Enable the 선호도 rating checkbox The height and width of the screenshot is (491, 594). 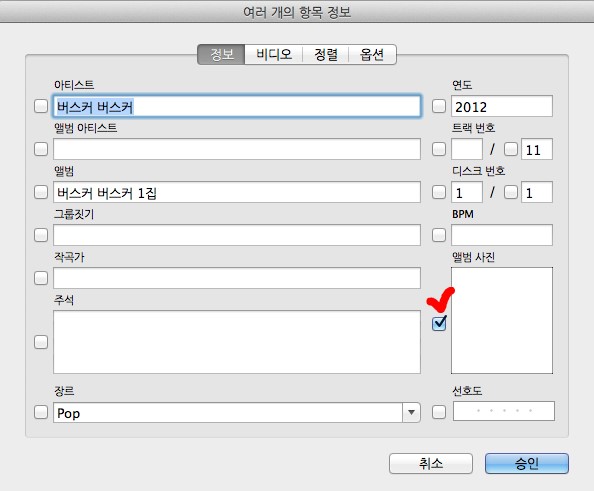(439, 412)
